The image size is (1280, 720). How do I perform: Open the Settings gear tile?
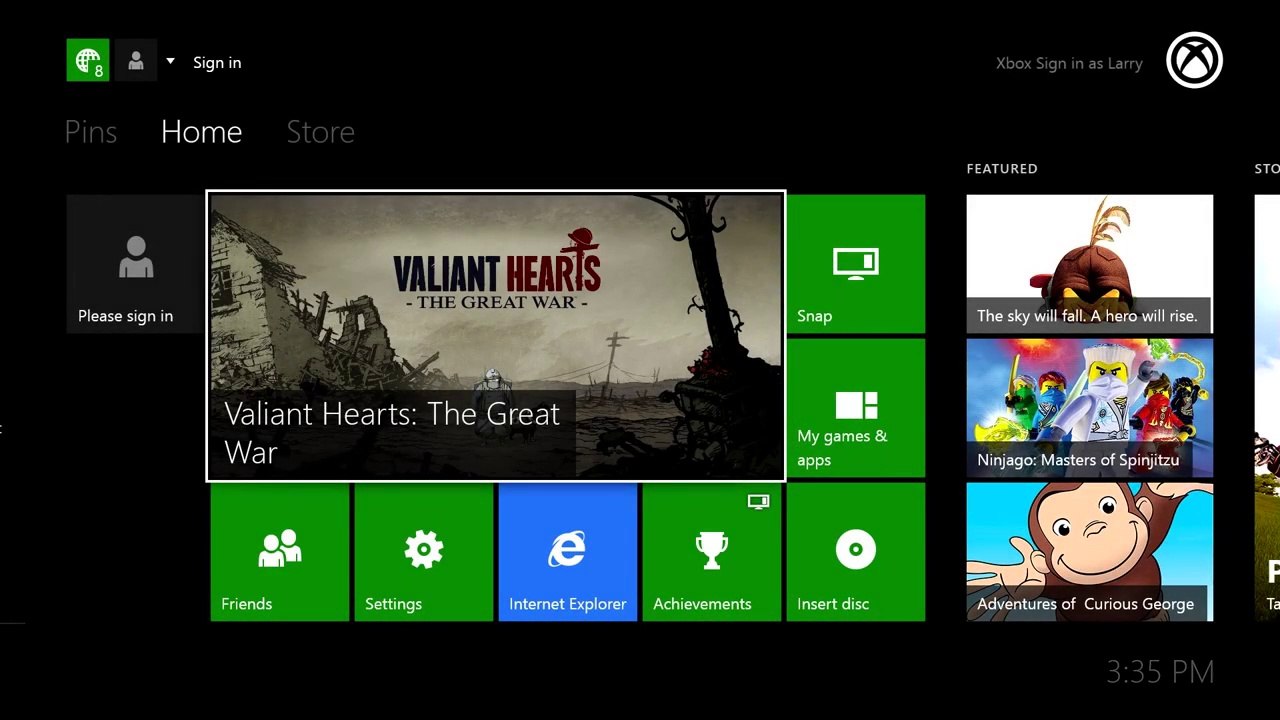point(424,552)
